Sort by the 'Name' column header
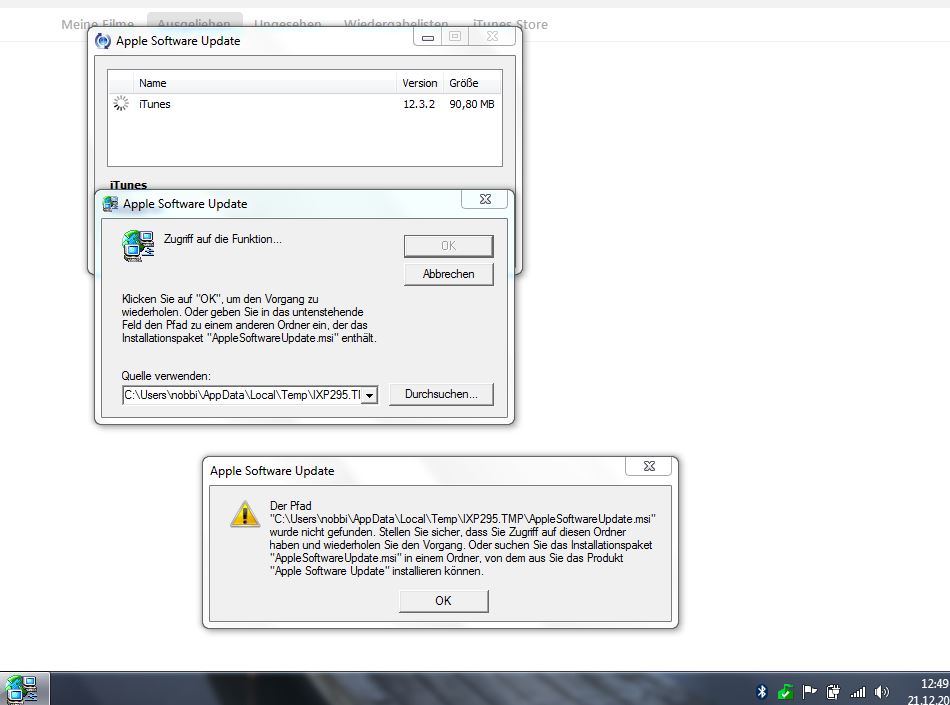The height and width of the screenshot is (705, 950). 264,83
